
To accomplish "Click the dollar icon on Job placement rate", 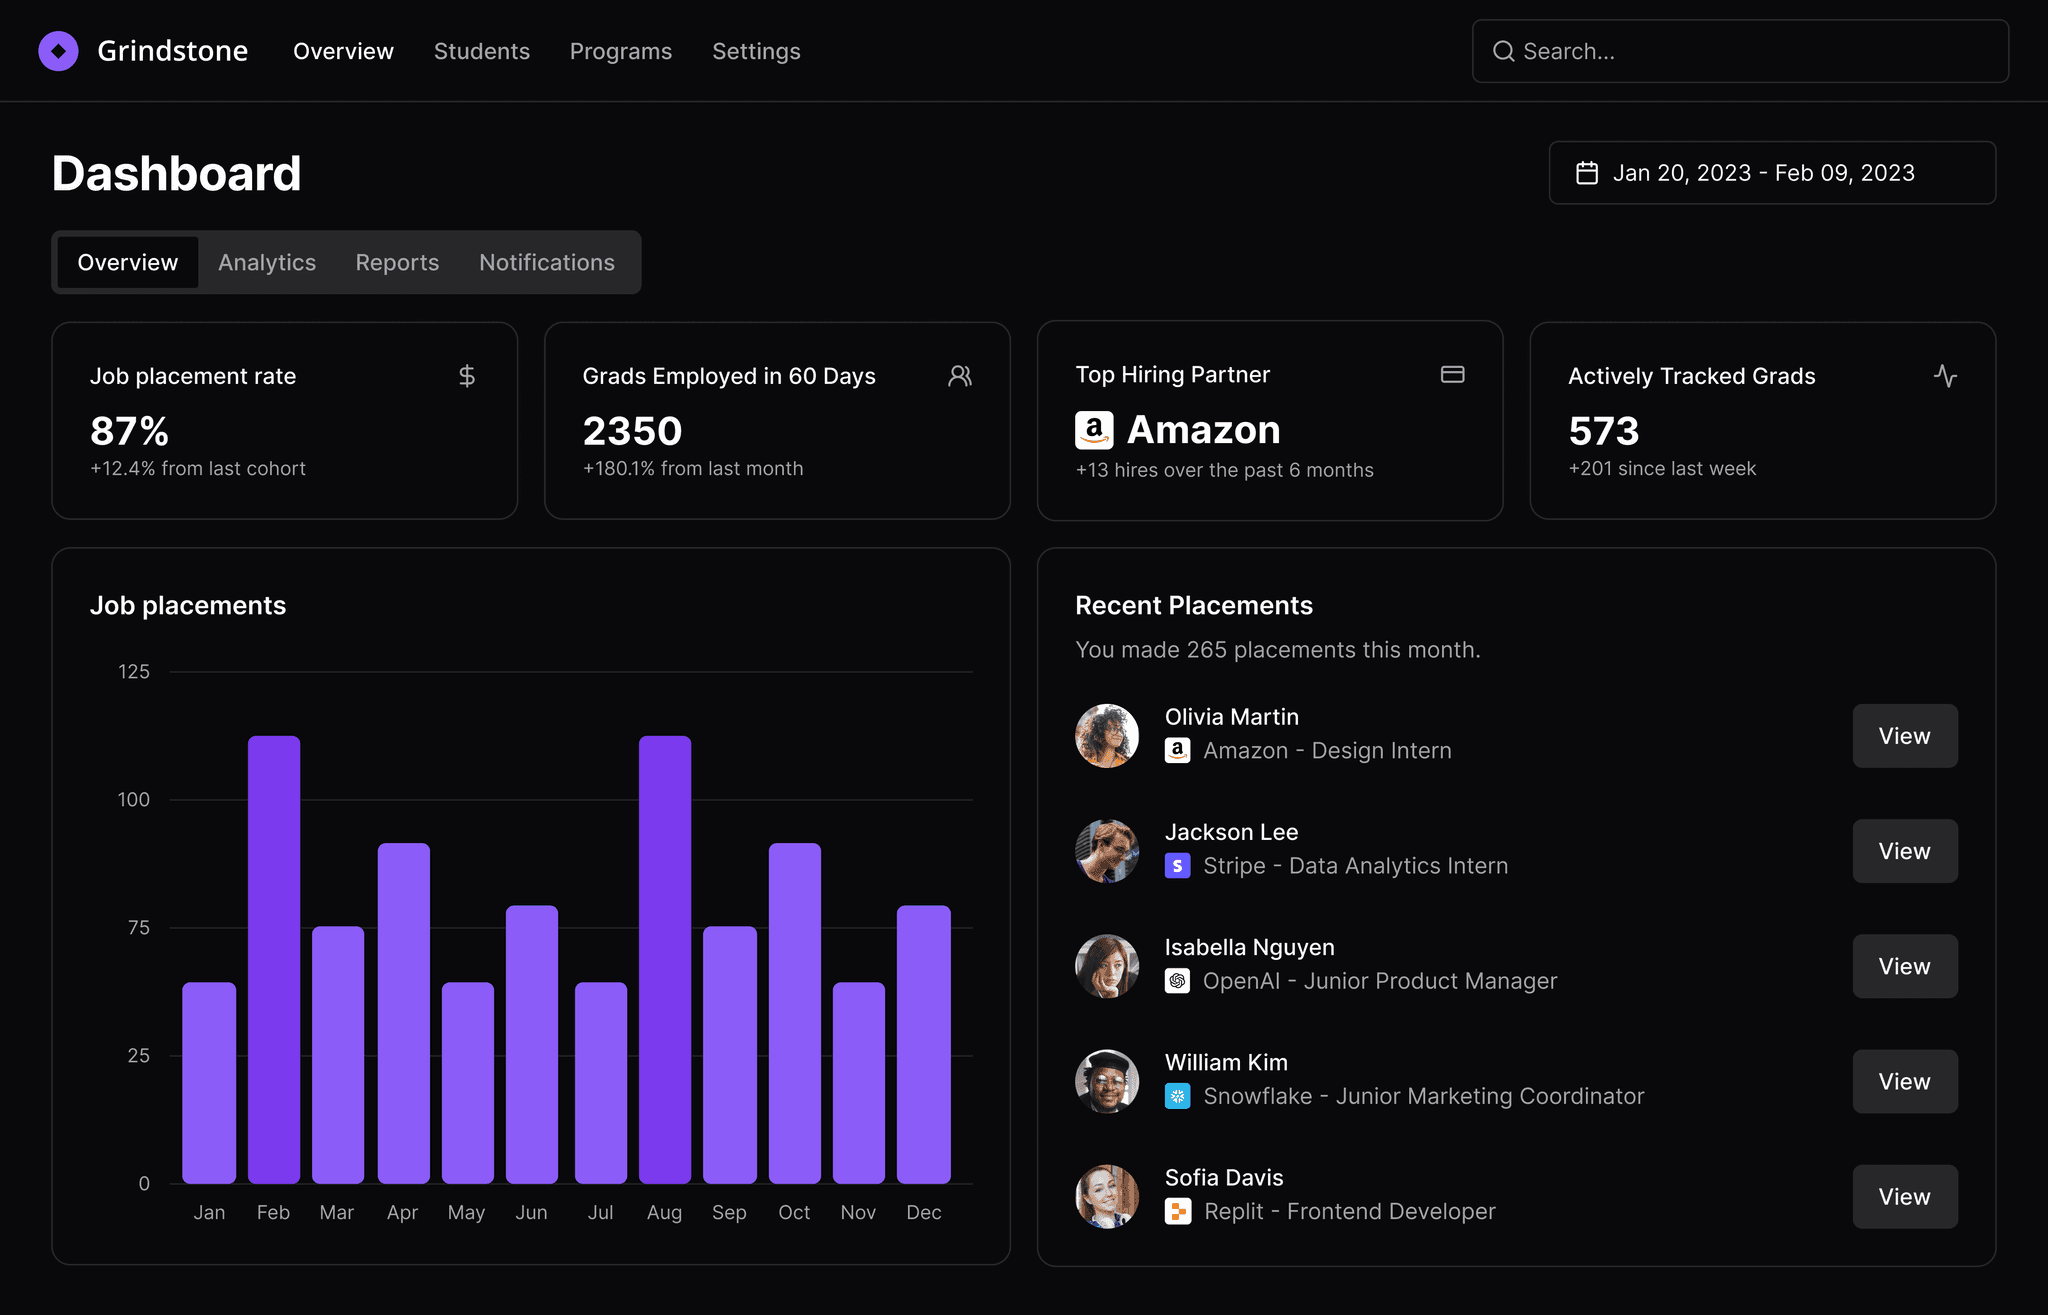I will pos(467,376).
